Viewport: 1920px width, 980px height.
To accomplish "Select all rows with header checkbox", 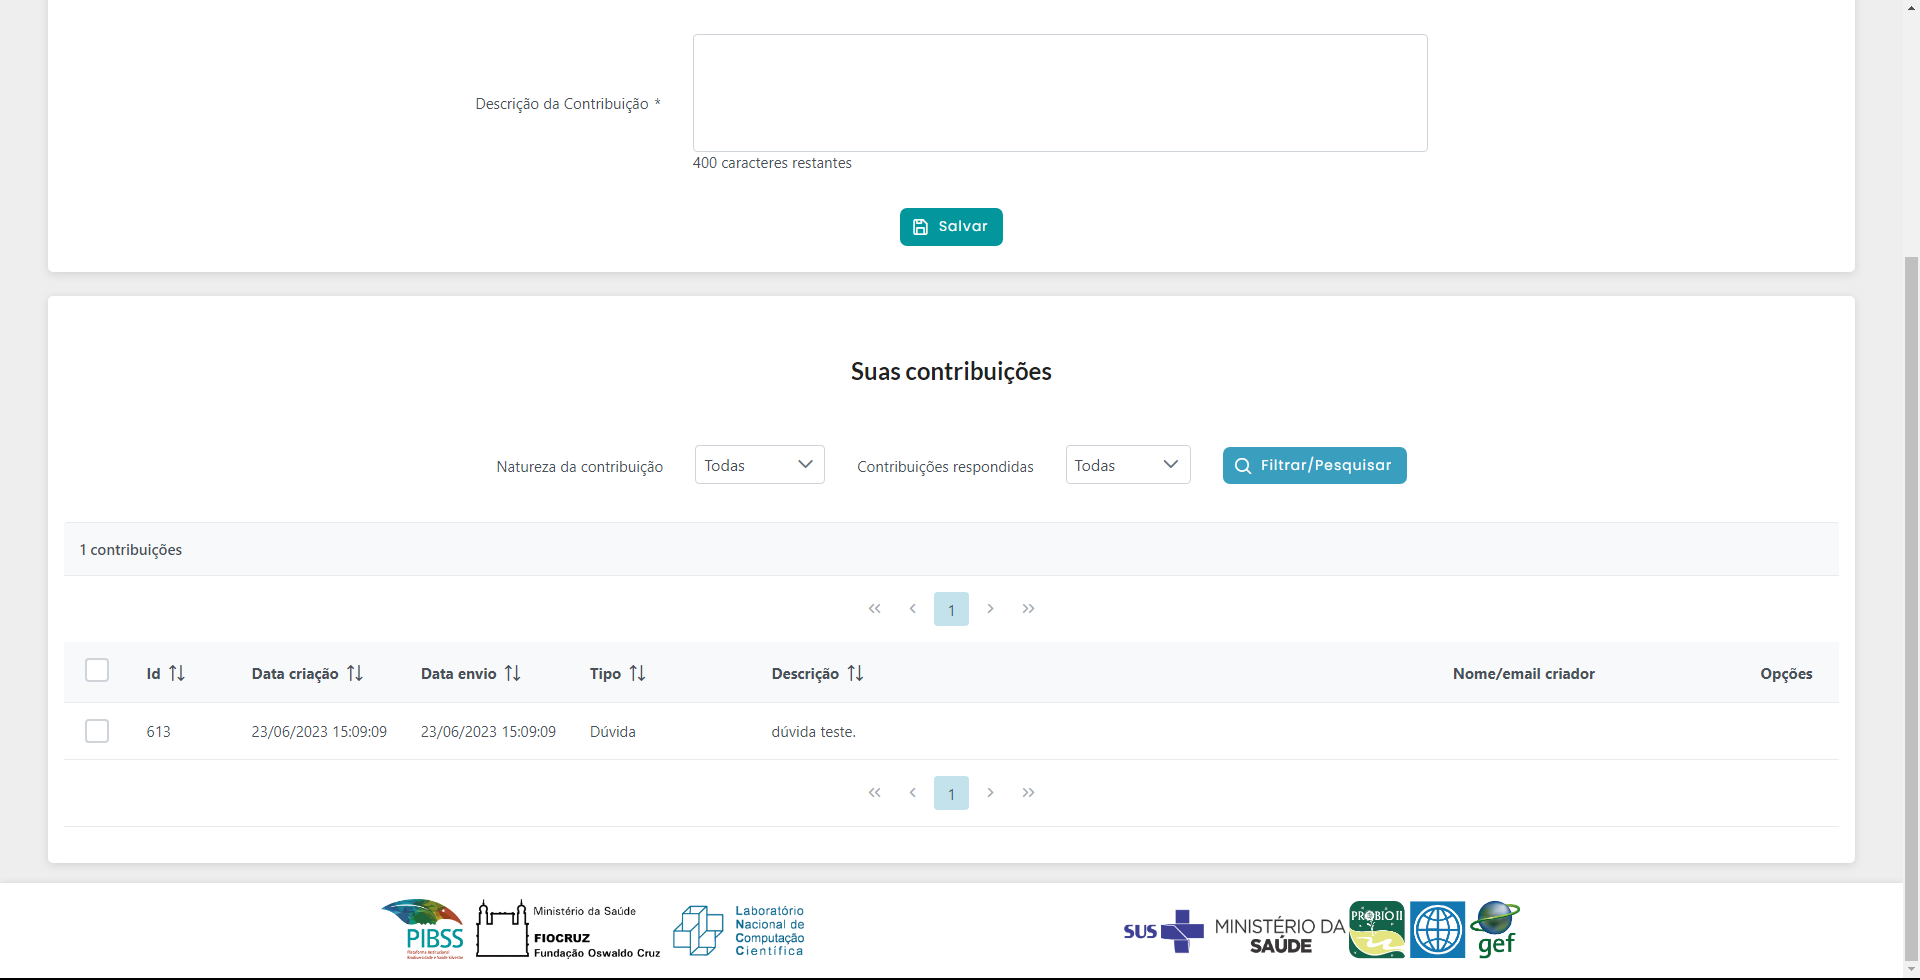I will click(97, 670).
